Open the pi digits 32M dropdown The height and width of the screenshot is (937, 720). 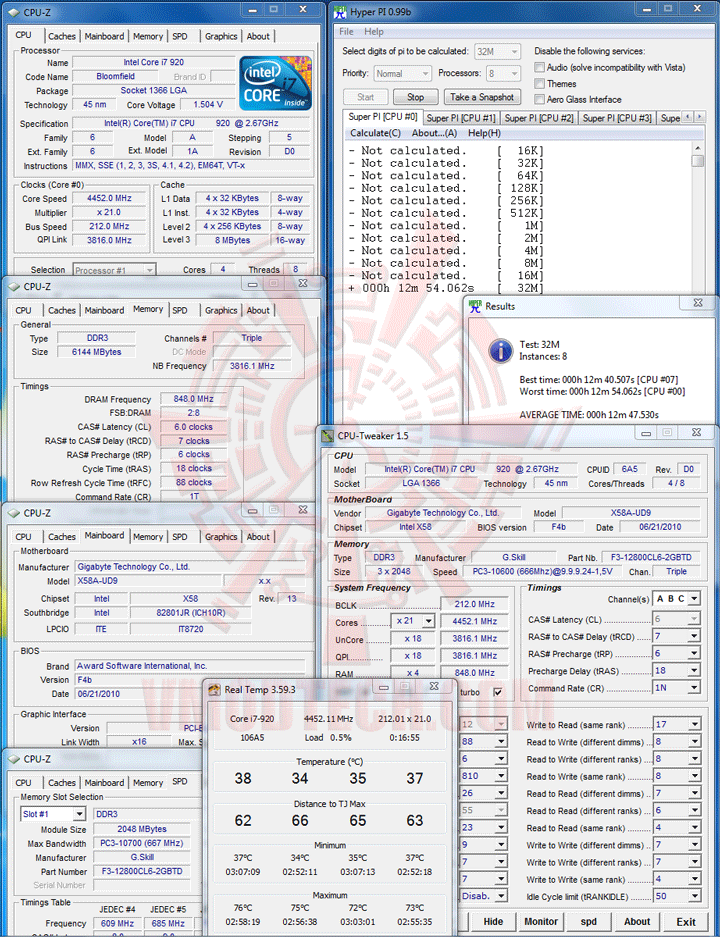point(514,52)
